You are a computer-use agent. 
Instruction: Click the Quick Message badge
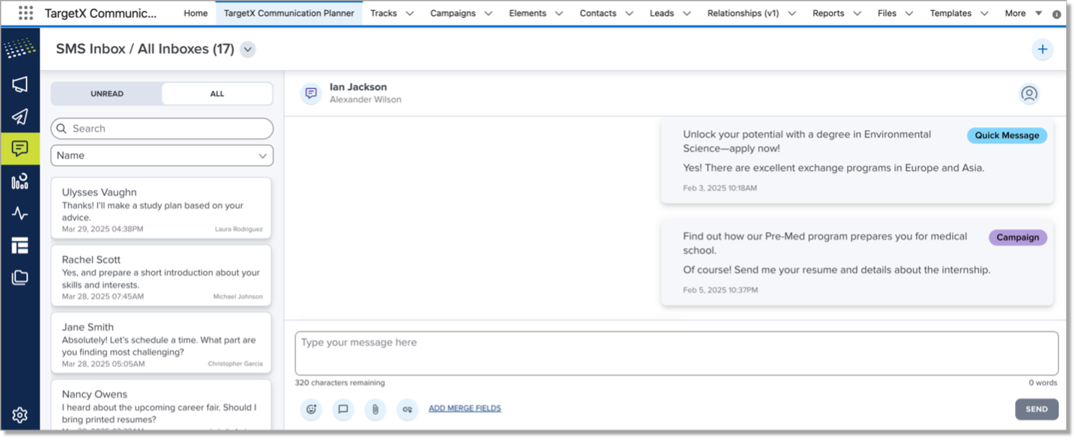pyautogui.click(x=1007, y=136)
